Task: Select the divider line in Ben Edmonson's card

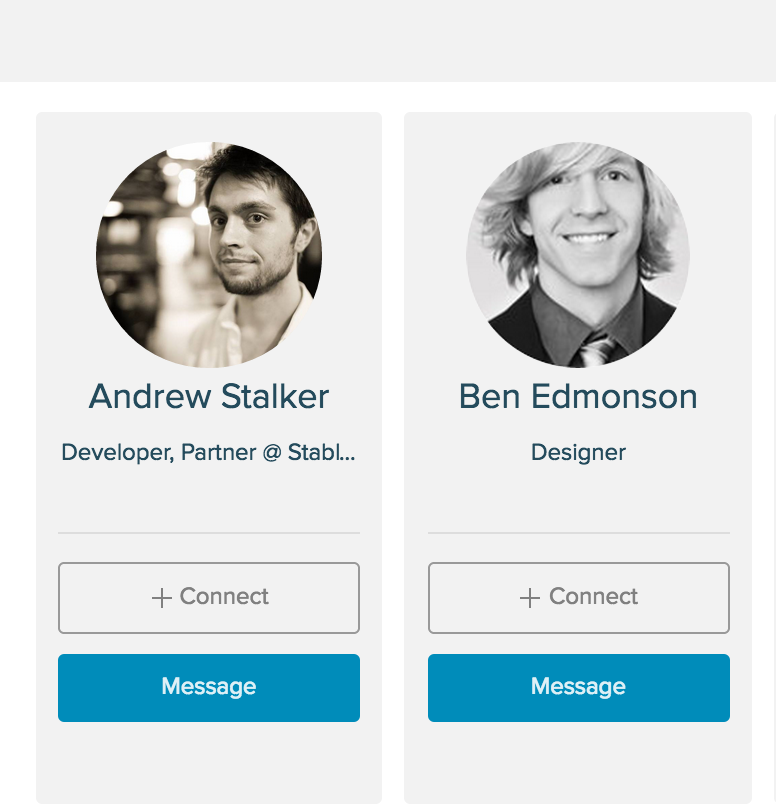Action: pyautogui.click(x=578, y=533)
